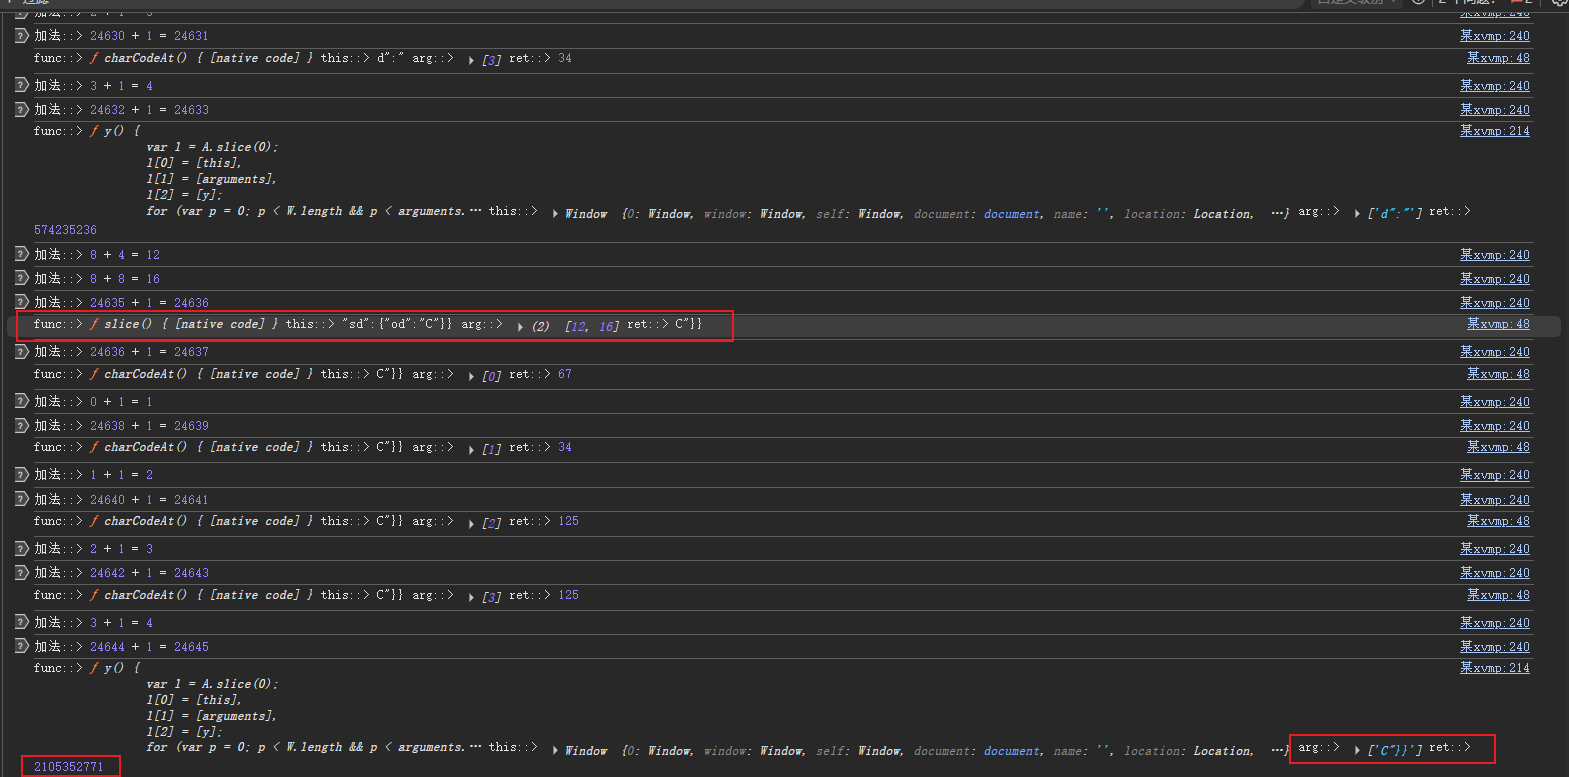Click the ret value 67
Screen dimensions: 1569x777
pyautogui.click(x=565, y=374)
